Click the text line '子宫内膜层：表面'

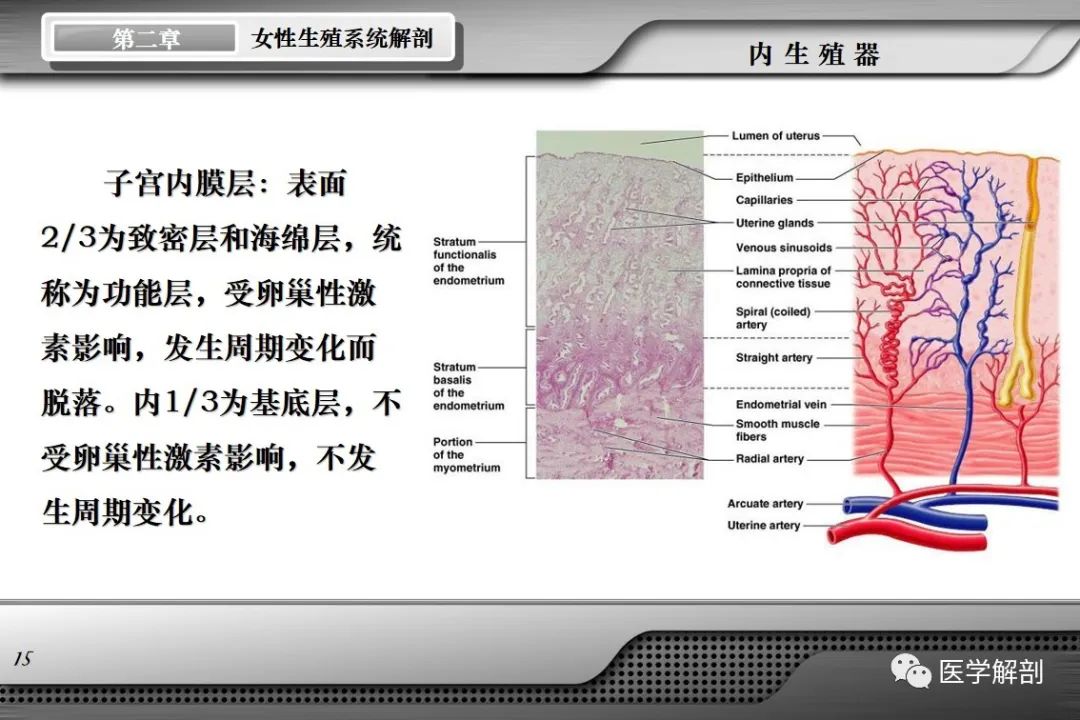[x=225, y=184]
